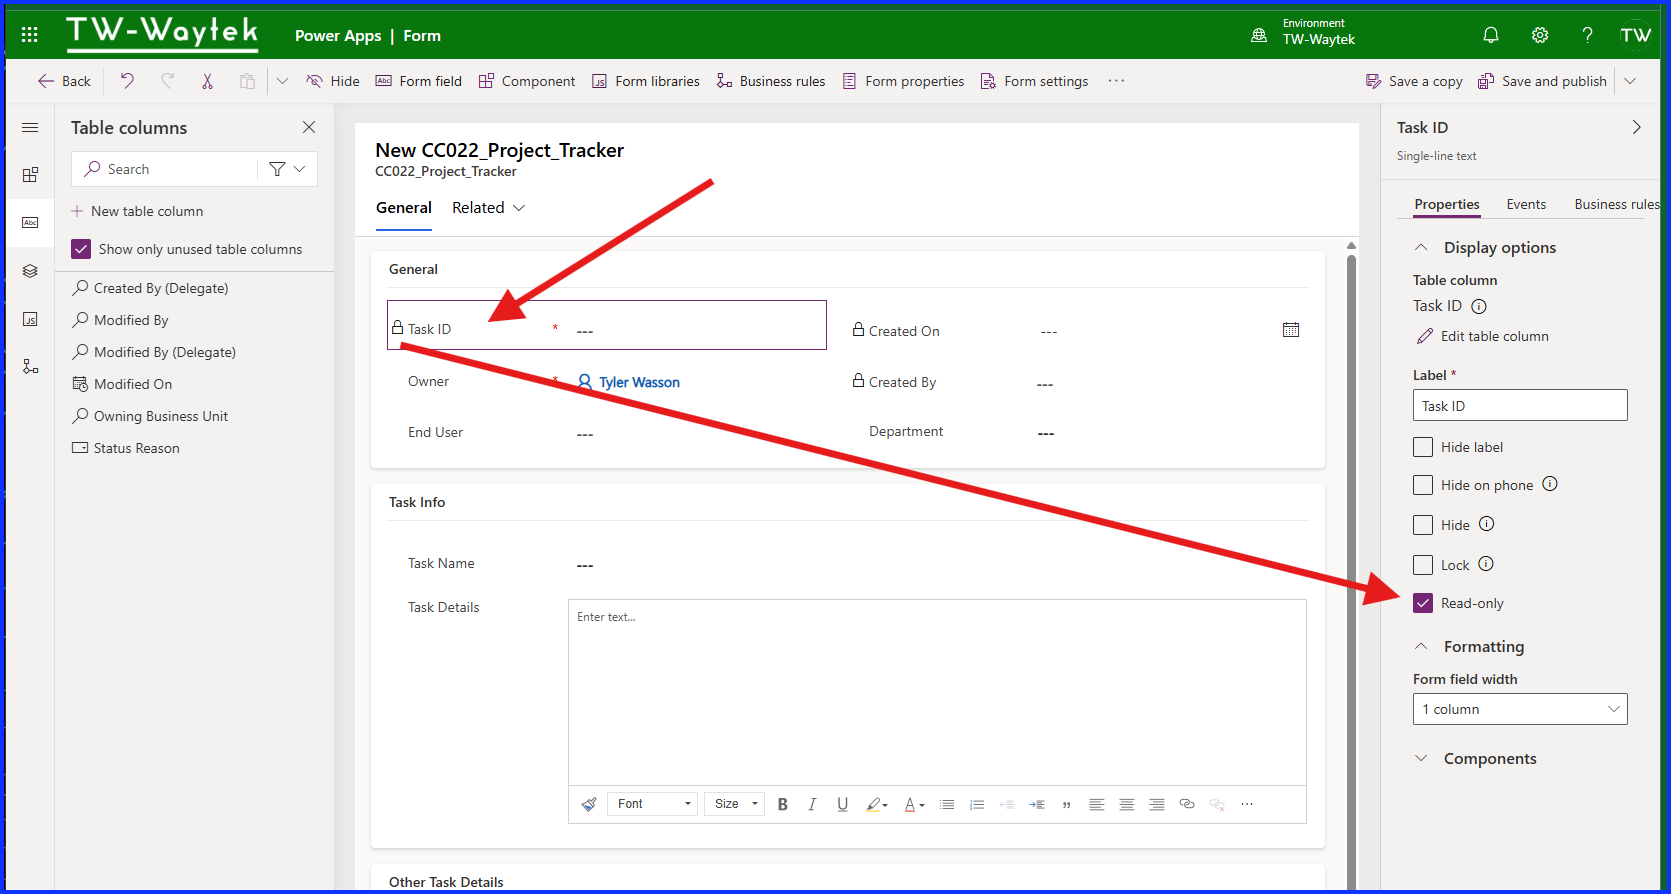The width and height of the screenshot is (1671, 894).
Task: Open the app launcher waffle icon
Action: (30, 35)
